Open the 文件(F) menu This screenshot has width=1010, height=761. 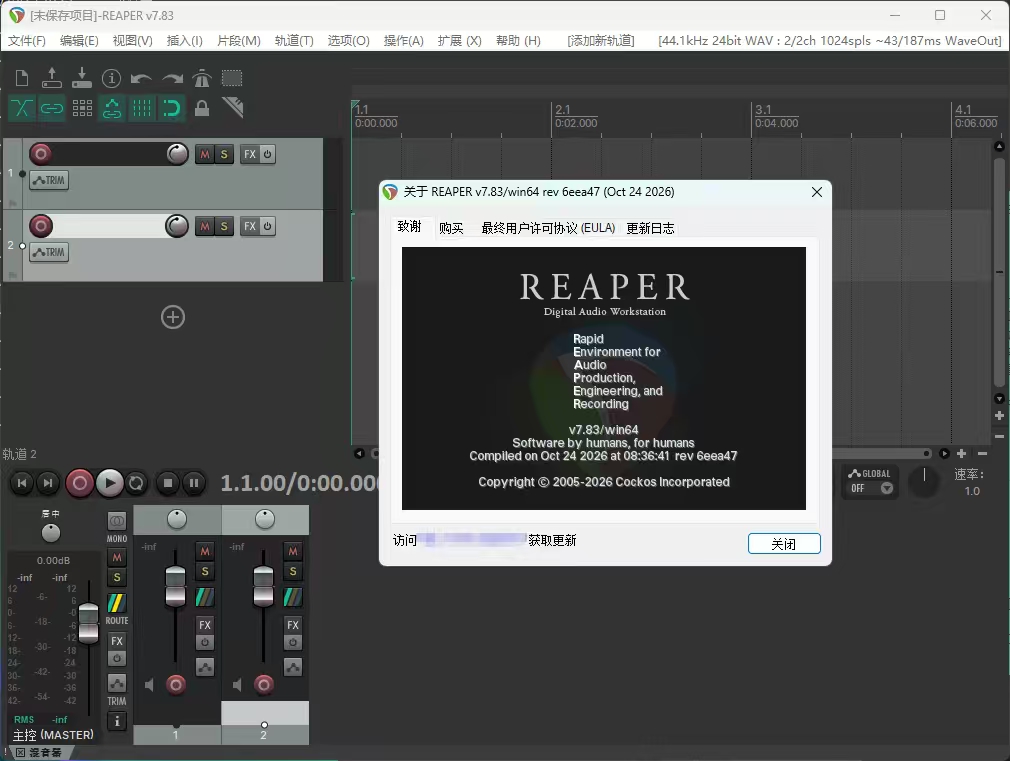pos(26,41)
